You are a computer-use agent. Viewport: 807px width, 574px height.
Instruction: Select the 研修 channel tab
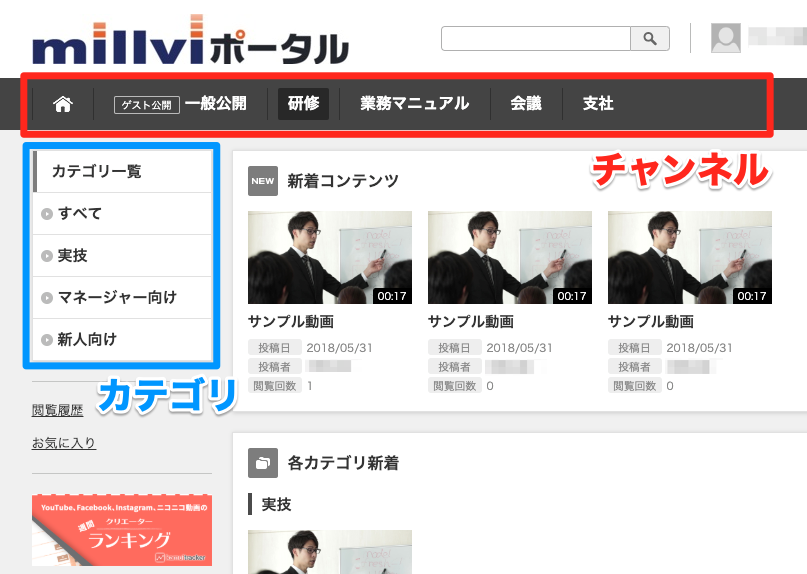pyautogui.click(x=303, y=103)
